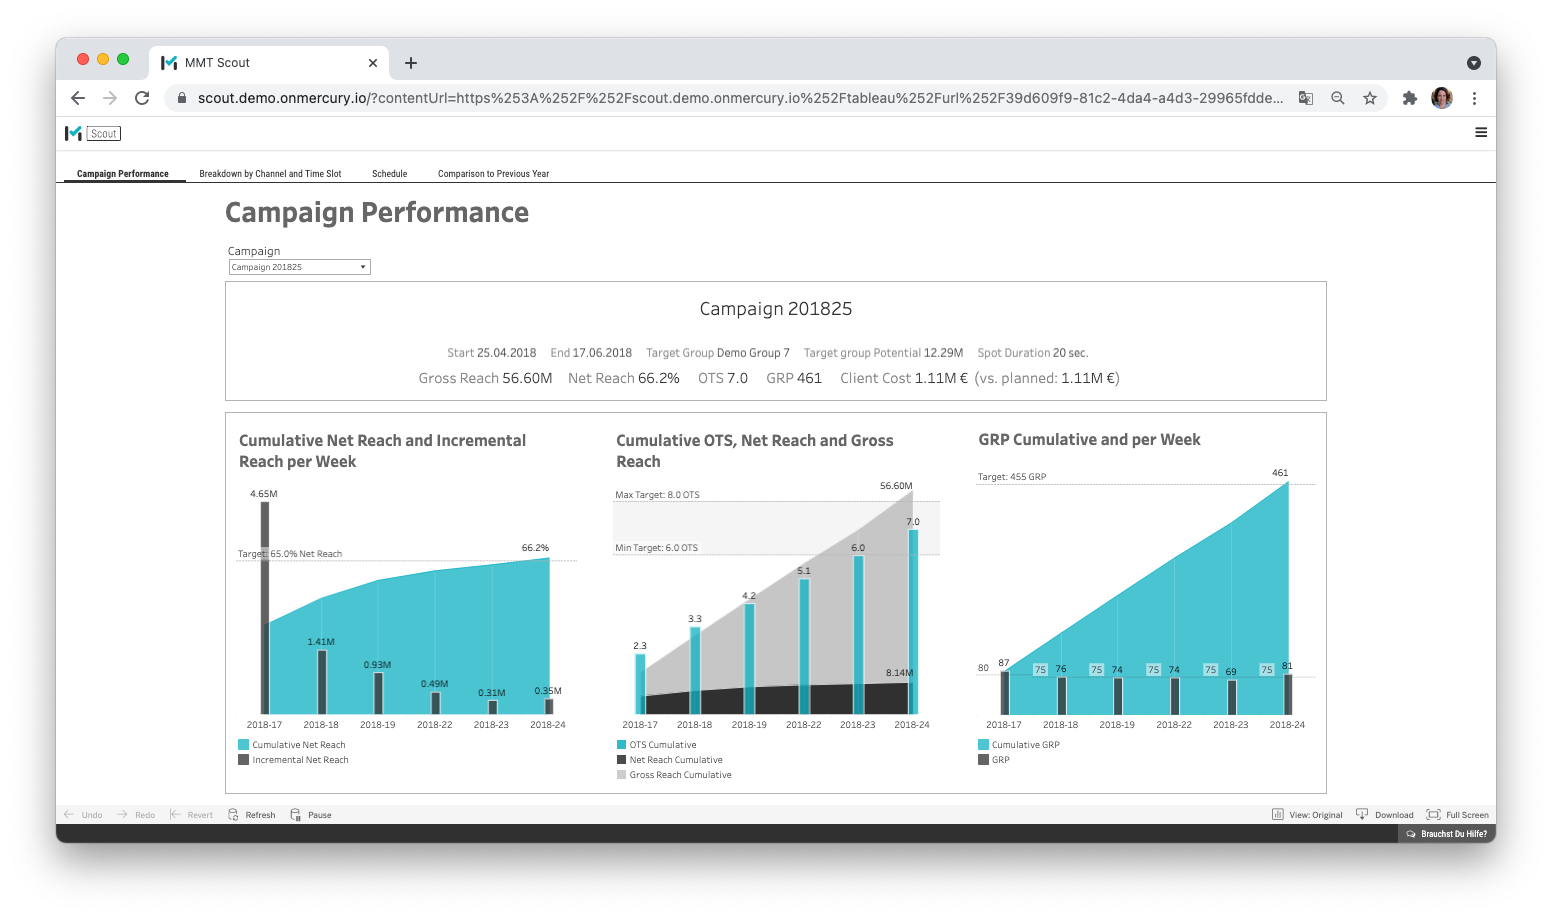This screenshot has height=917, width=1552.
Task: Select the Gross Reach Cumulative color swatch
Action: tap(620, 774)
